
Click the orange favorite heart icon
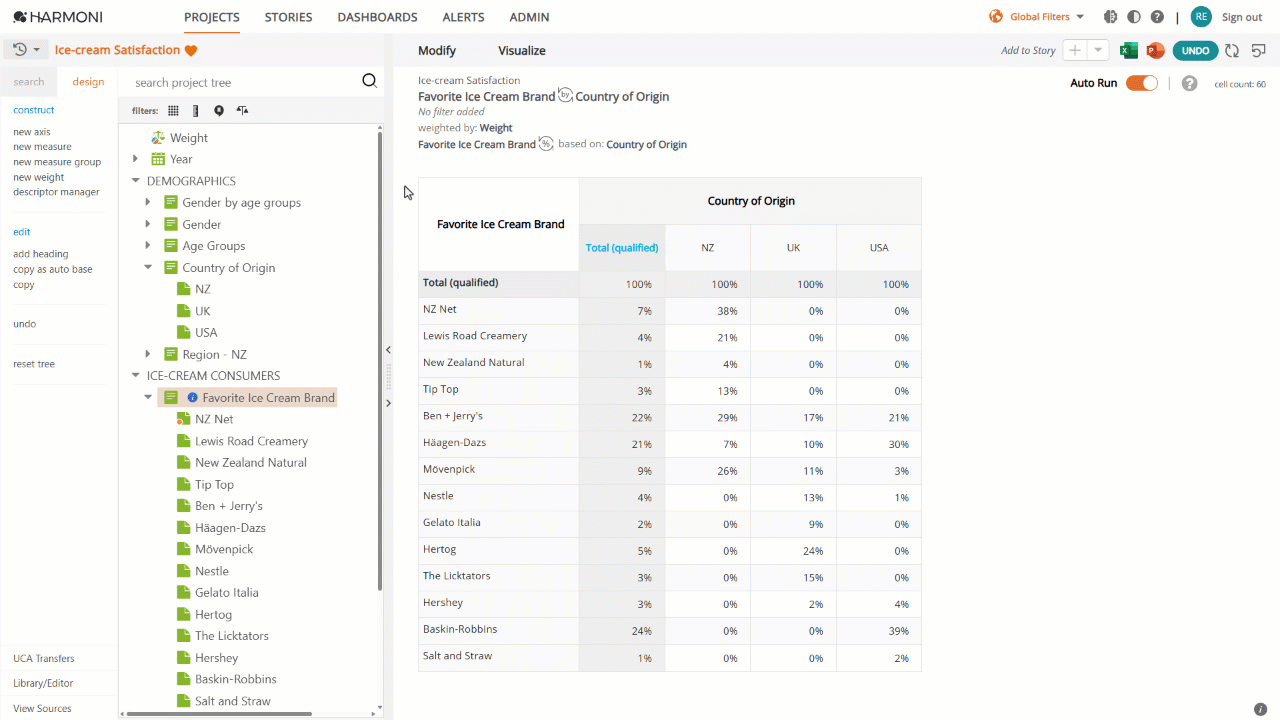click(191, 51)
